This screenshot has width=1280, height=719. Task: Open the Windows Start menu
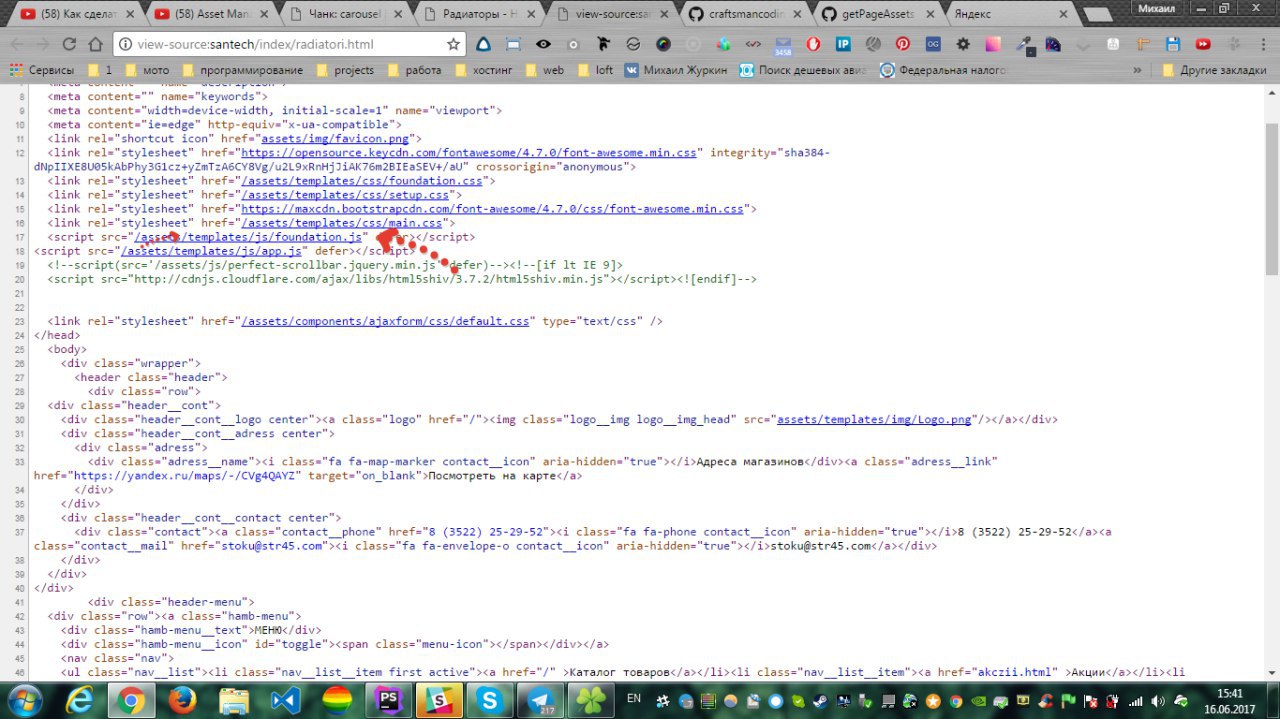tap(23, 699)
